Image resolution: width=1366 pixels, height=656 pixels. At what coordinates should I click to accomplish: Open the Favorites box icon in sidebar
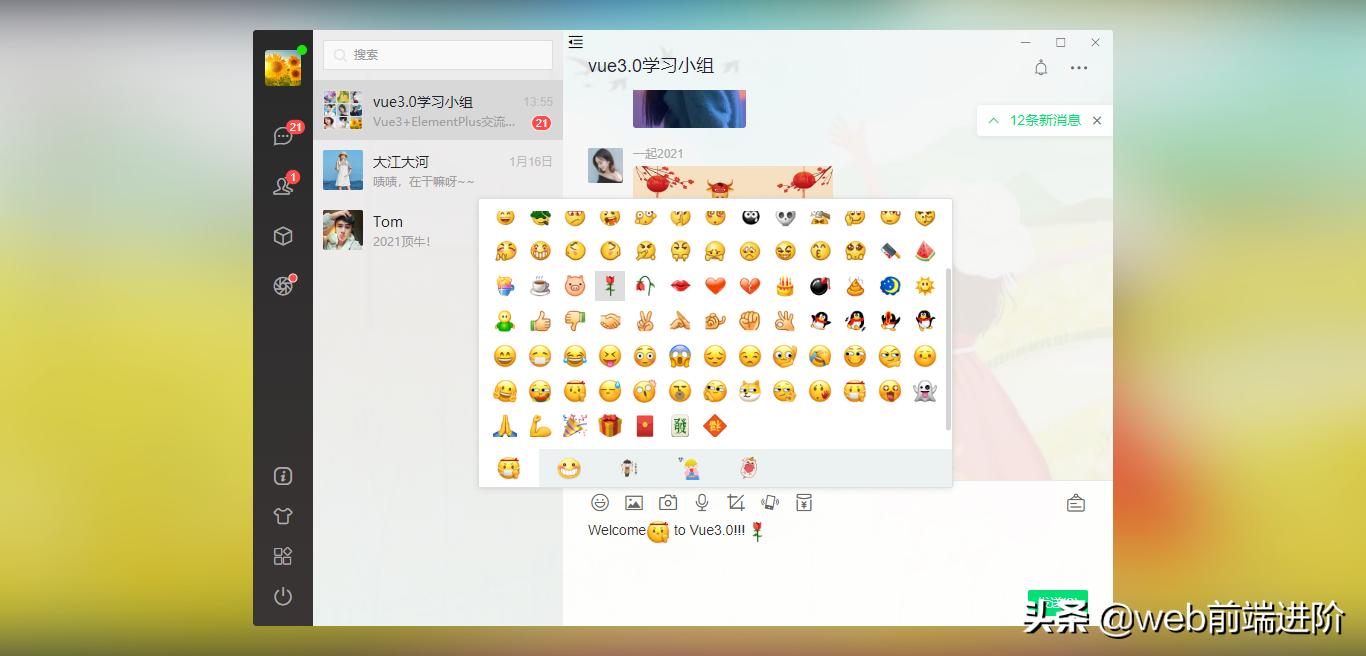pos(283,235)
